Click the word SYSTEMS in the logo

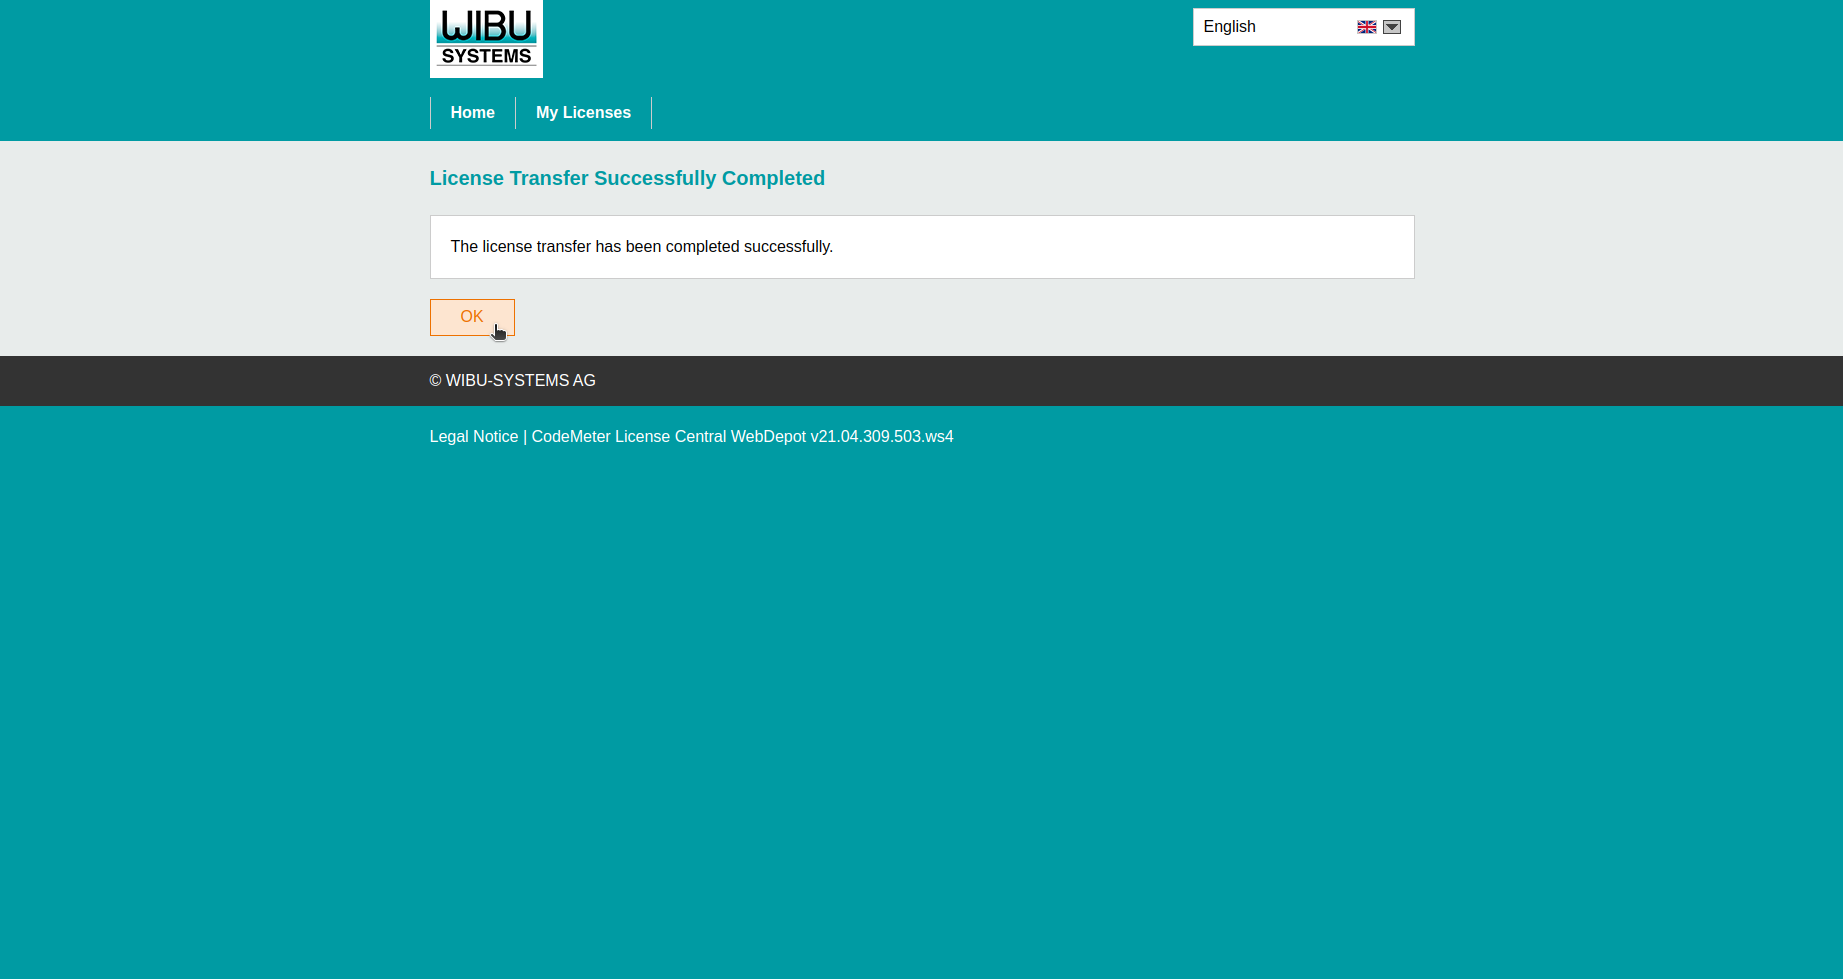coord(486,57)
